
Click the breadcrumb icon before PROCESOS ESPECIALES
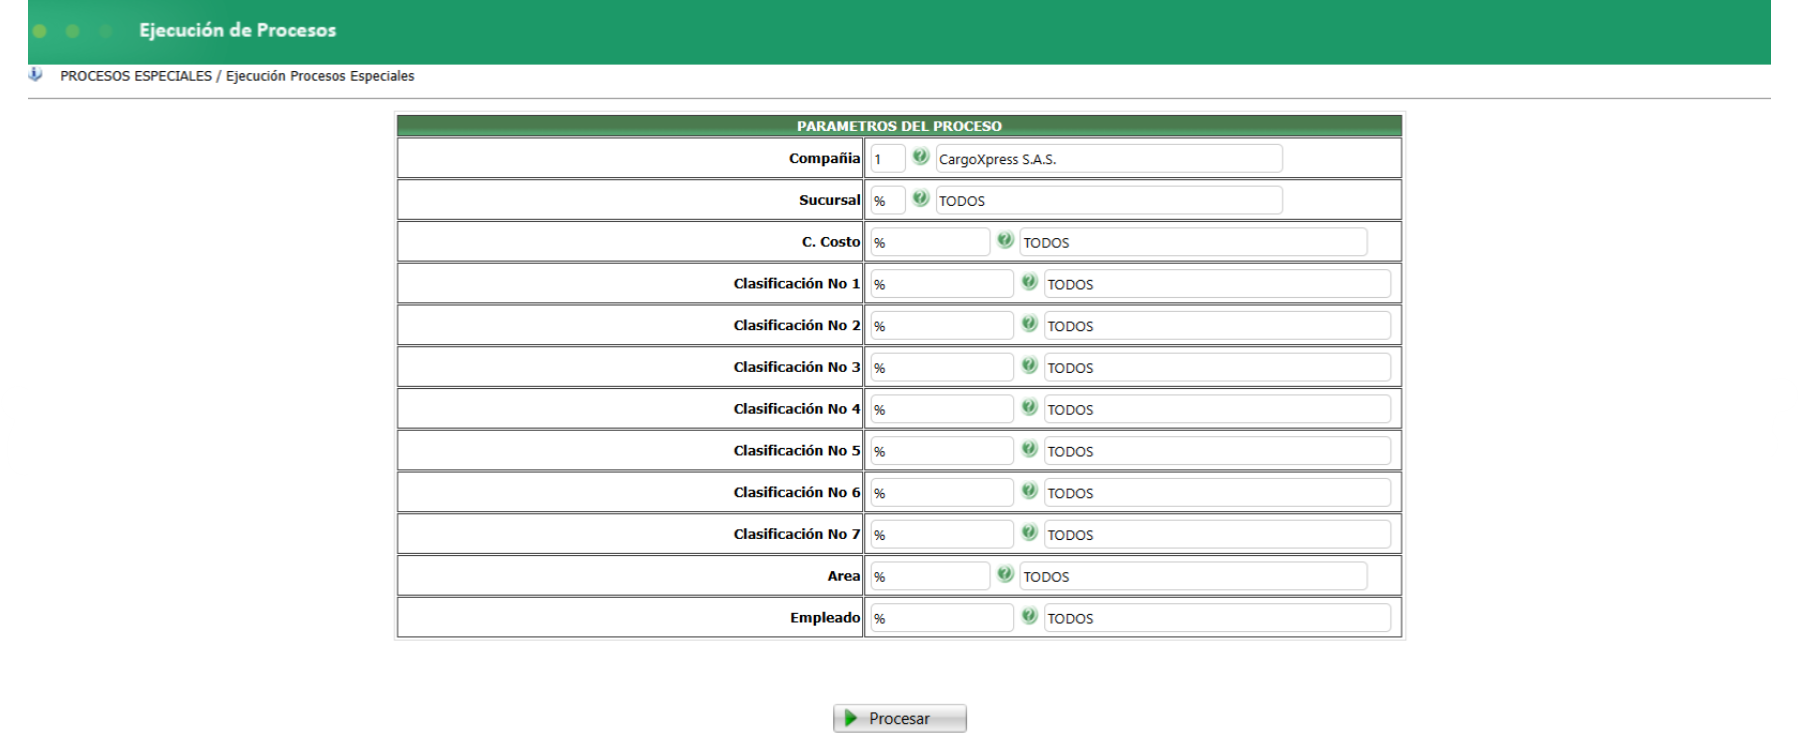(x=36, y=75)
